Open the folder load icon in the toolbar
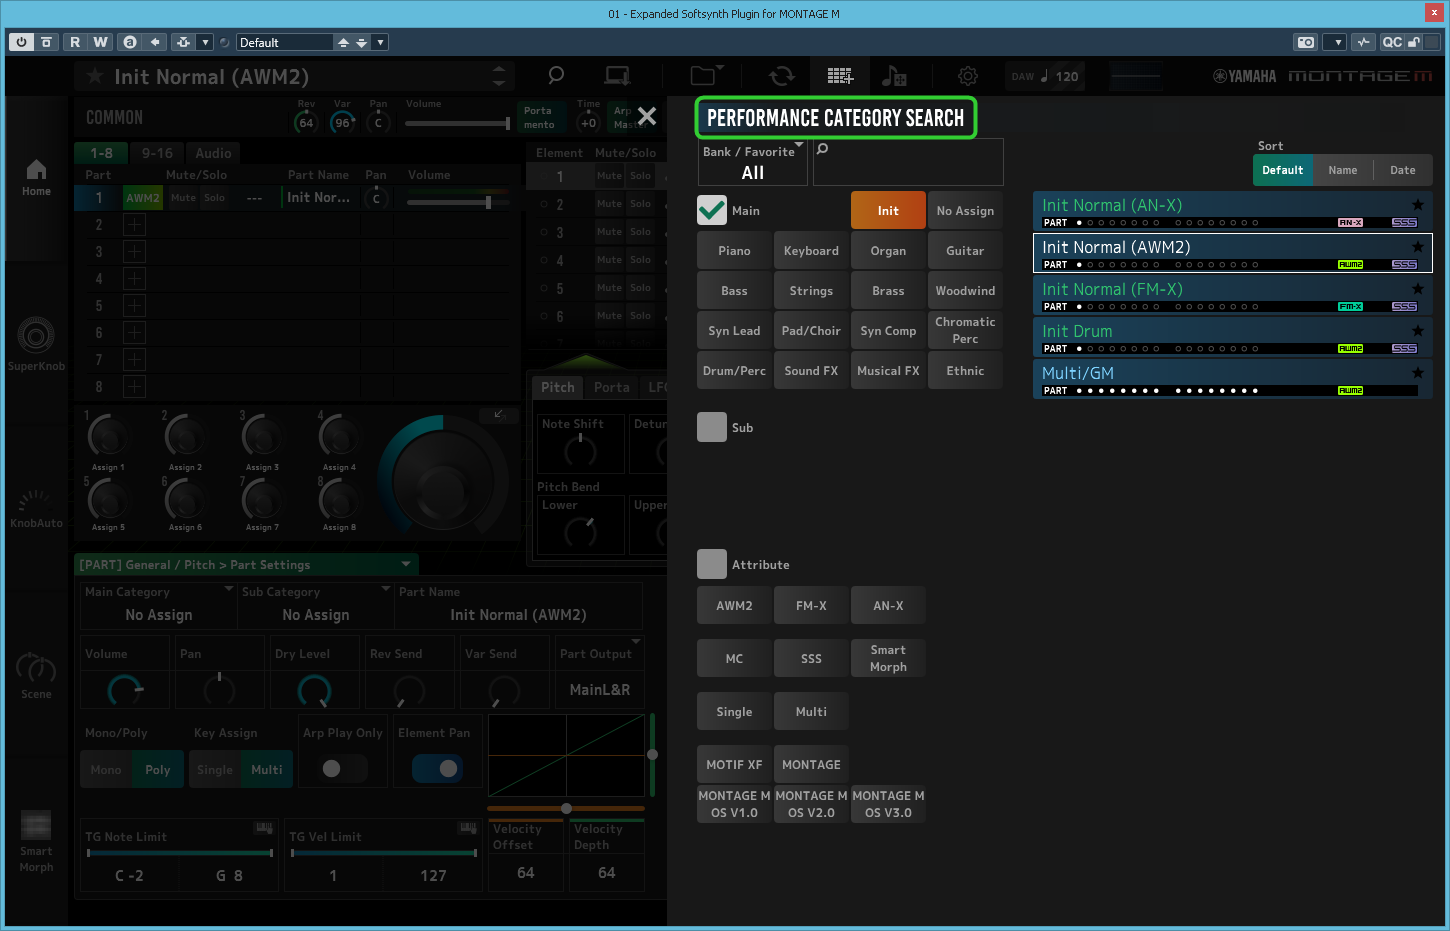Image resolution: width=1450 pixels, height=931 pixels. 704,76
